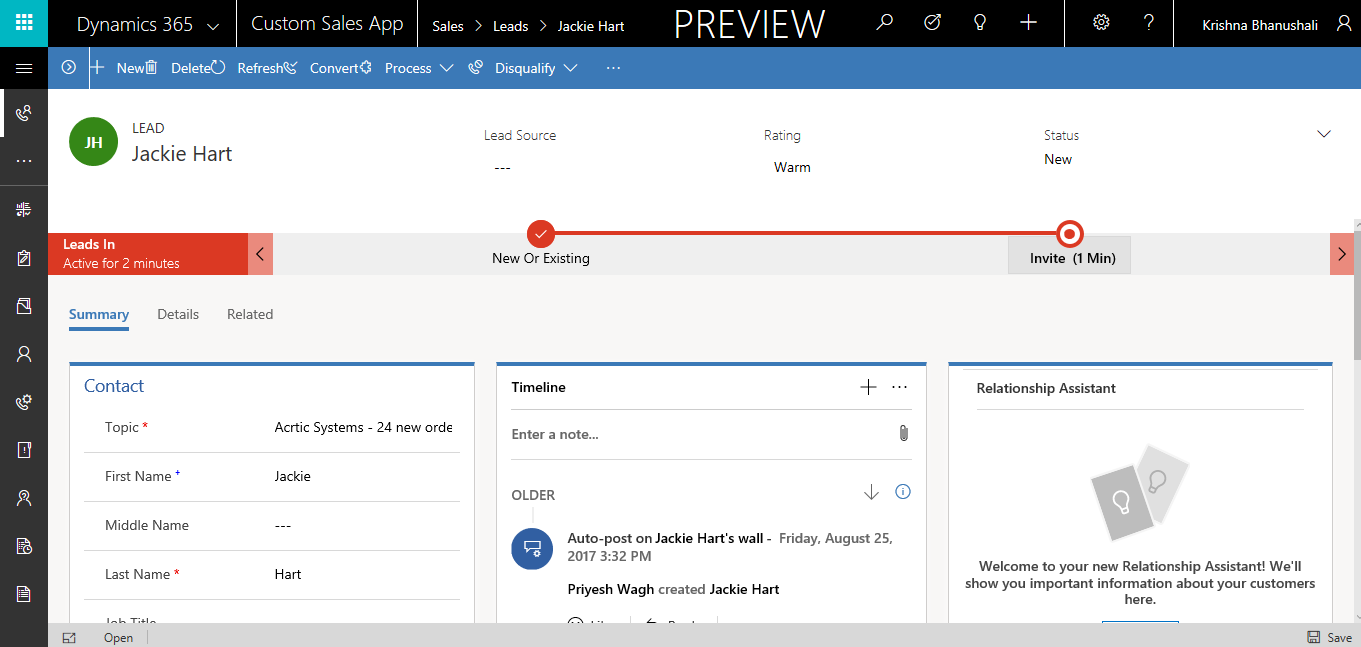Click Jackie Hart in the breadcrumb
This screenshot has height=647, width=1361.
591,26
